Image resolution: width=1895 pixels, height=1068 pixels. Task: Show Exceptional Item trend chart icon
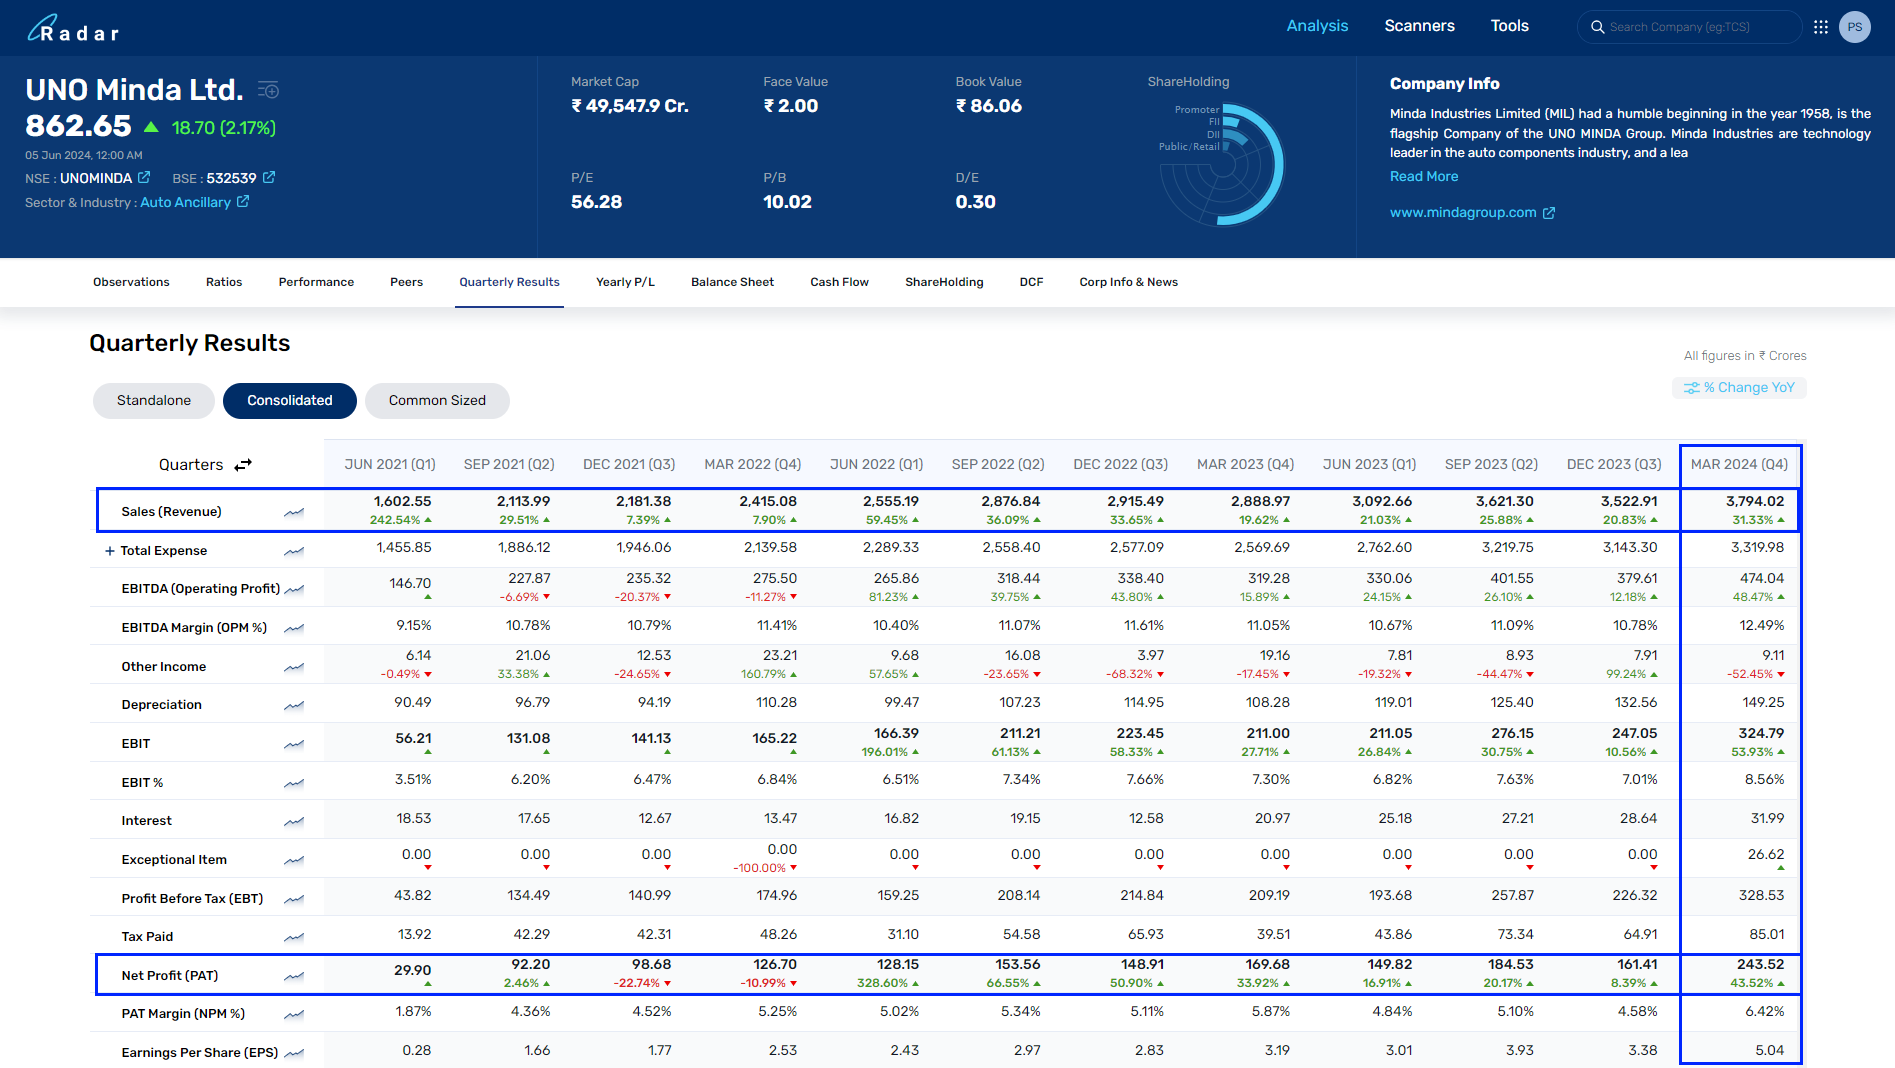click(294, 860)
